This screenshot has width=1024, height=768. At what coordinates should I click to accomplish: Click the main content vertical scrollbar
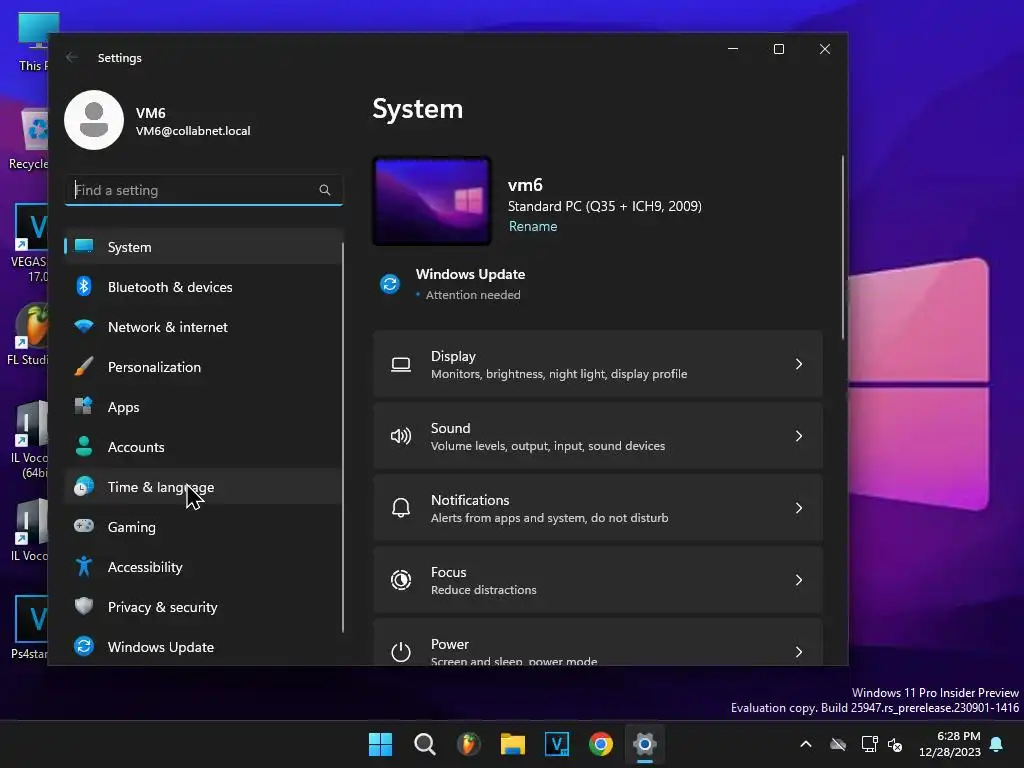(842, 248)
